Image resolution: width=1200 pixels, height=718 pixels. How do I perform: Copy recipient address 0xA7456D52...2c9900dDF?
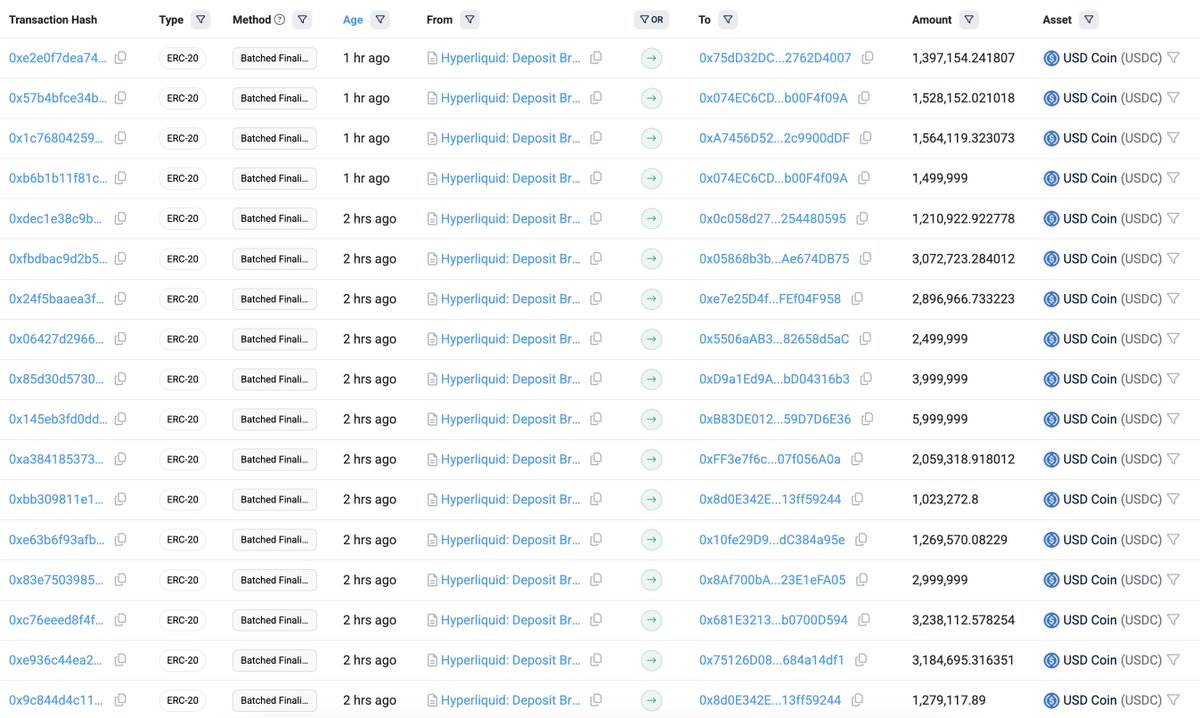865,138
